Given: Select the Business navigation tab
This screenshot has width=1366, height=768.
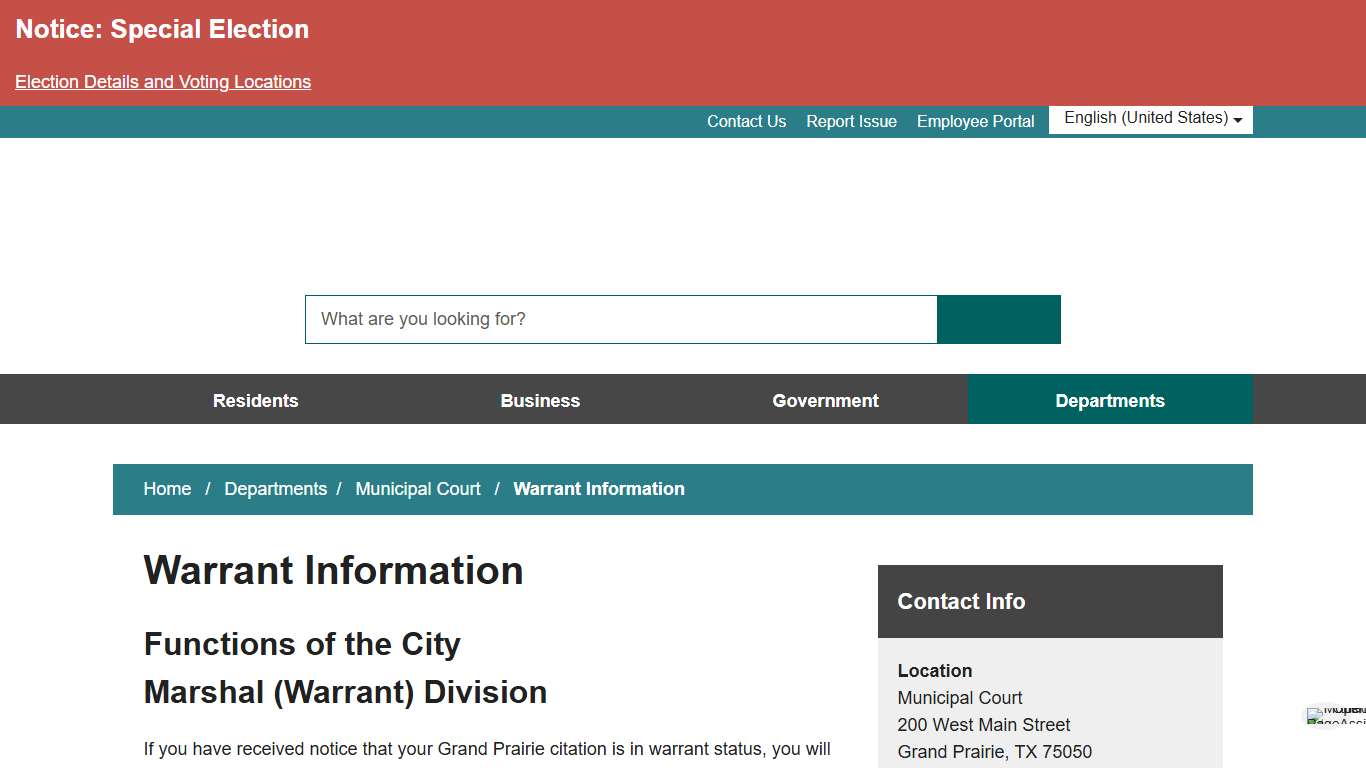Looking at the screenshot, I should coord(540,400).
